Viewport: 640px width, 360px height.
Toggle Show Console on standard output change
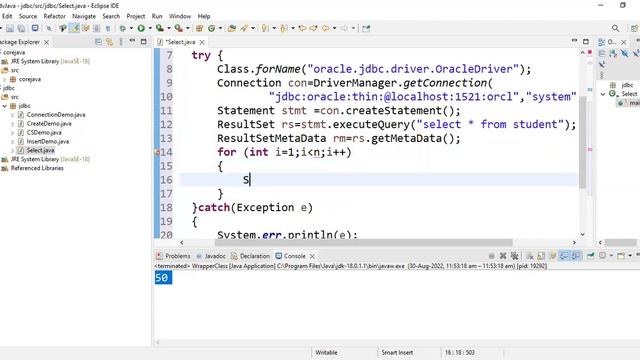pyautogui.click(x=564, y=256)
